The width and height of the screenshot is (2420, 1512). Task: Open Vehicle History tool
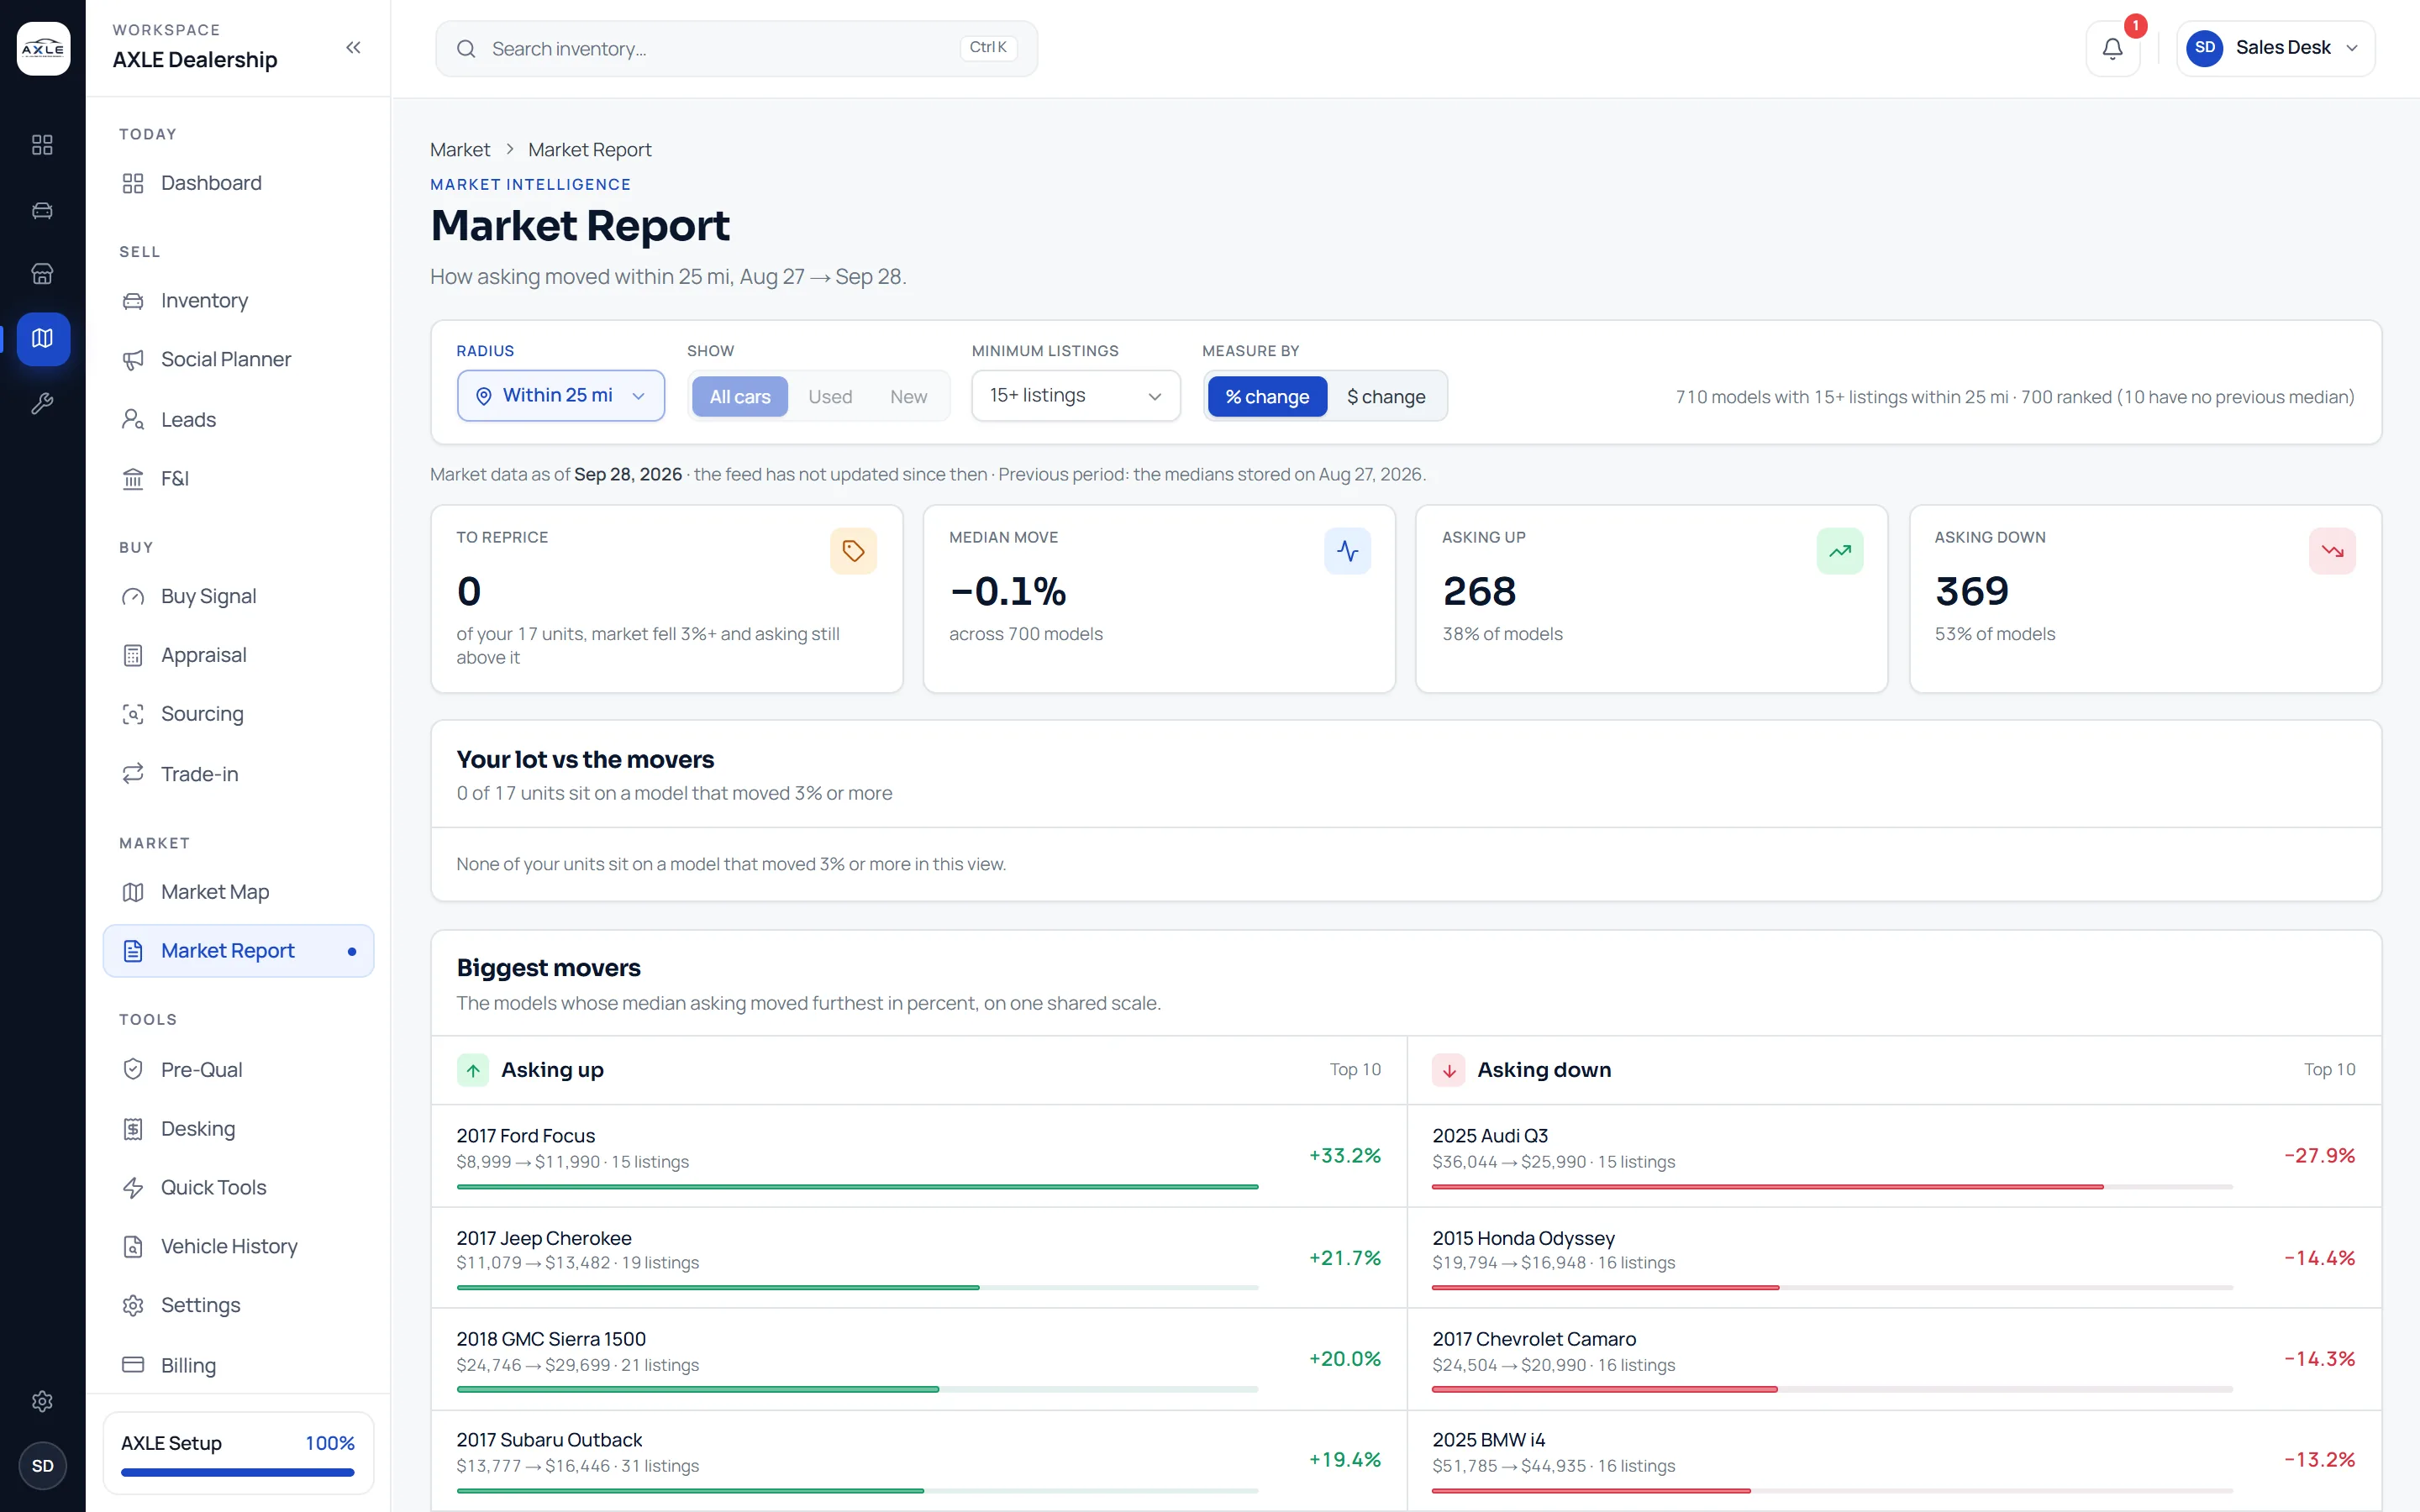click(x=238, y=1246)
